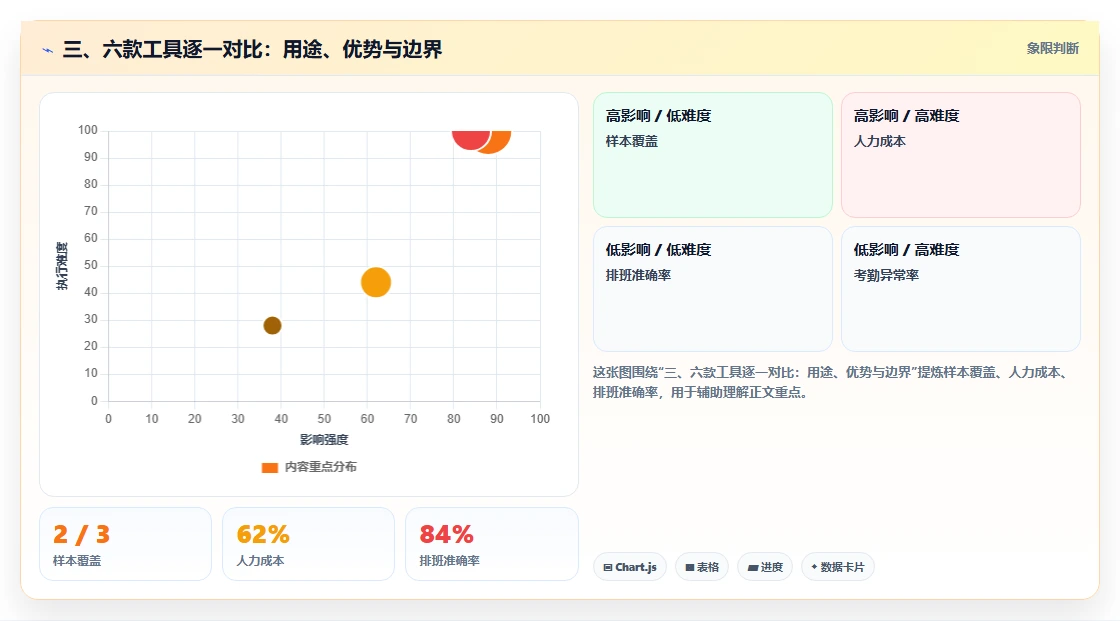The image size is (1120, 621).
Task: Click the 考勤异常率 text
Action: click(x=886, y=275)
